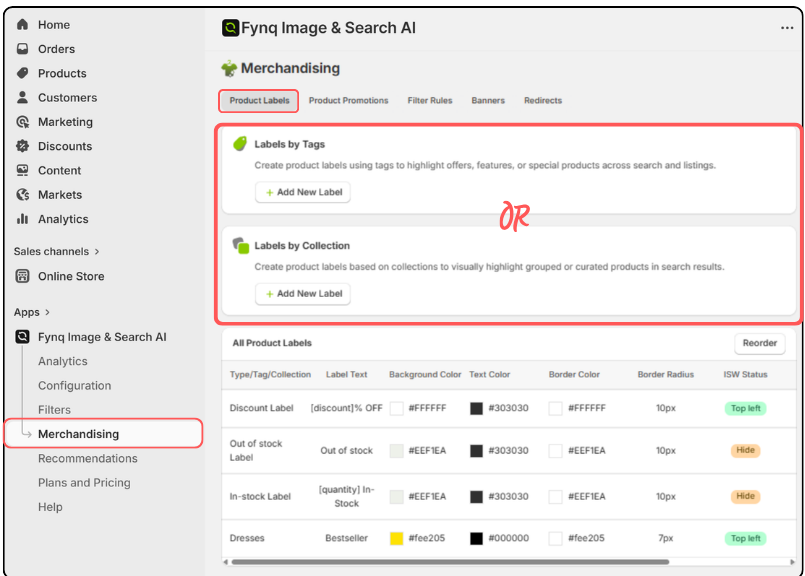
Task: Click Hide status of In-stock Label
Action: (x=745, y=496)
